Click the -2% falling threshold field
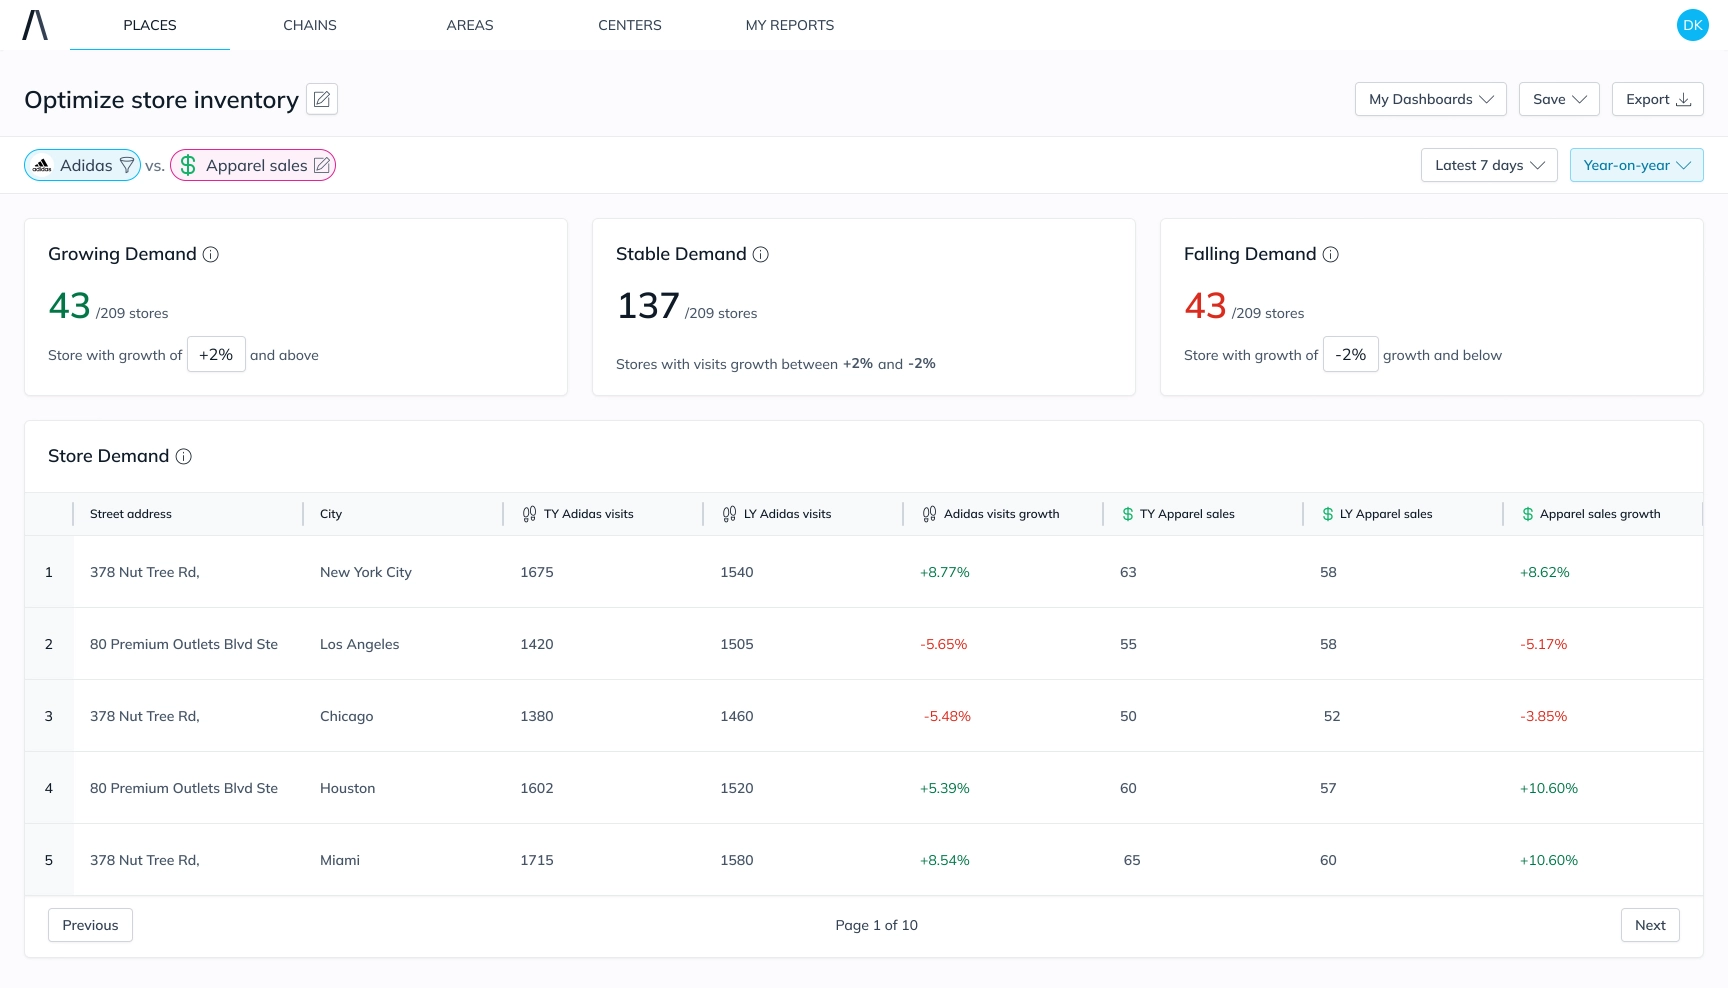 pos(1350,354)
